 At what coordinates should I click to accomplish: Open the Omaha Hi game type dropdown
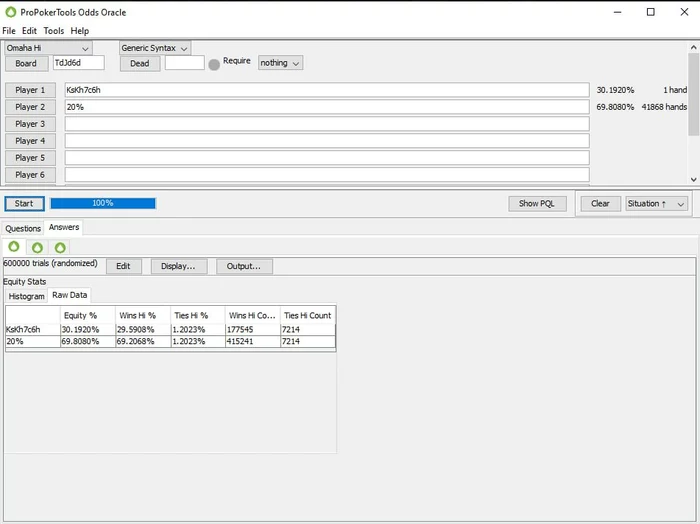click(x=48, y=48)
